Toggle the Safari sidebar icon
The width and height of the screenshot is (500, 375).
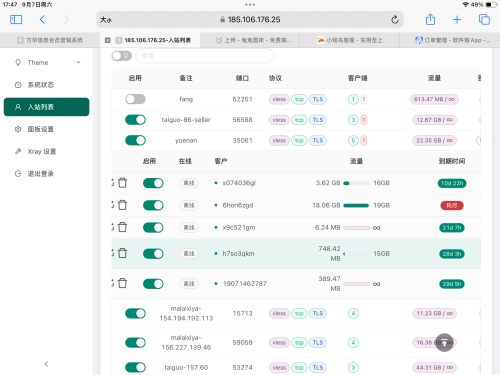(x=16, y=20)
